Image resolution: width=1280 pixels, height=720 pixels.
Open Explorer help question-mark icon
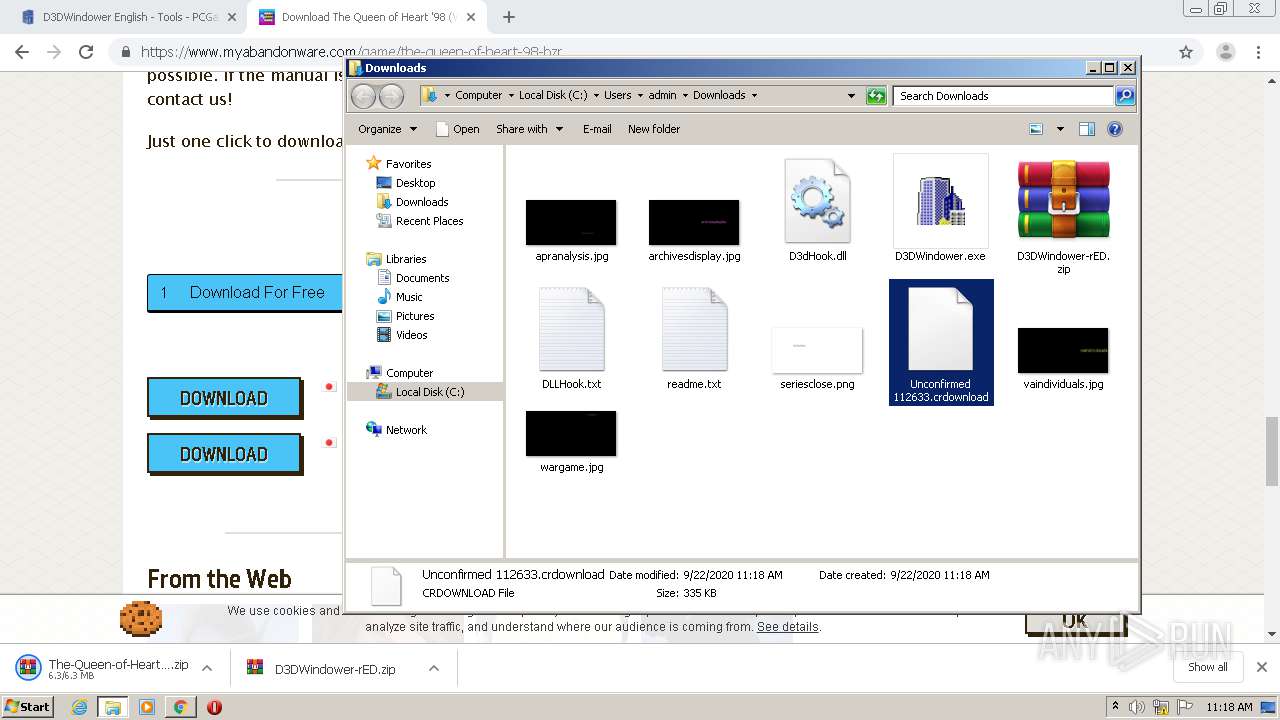(x=1115, y=129)
